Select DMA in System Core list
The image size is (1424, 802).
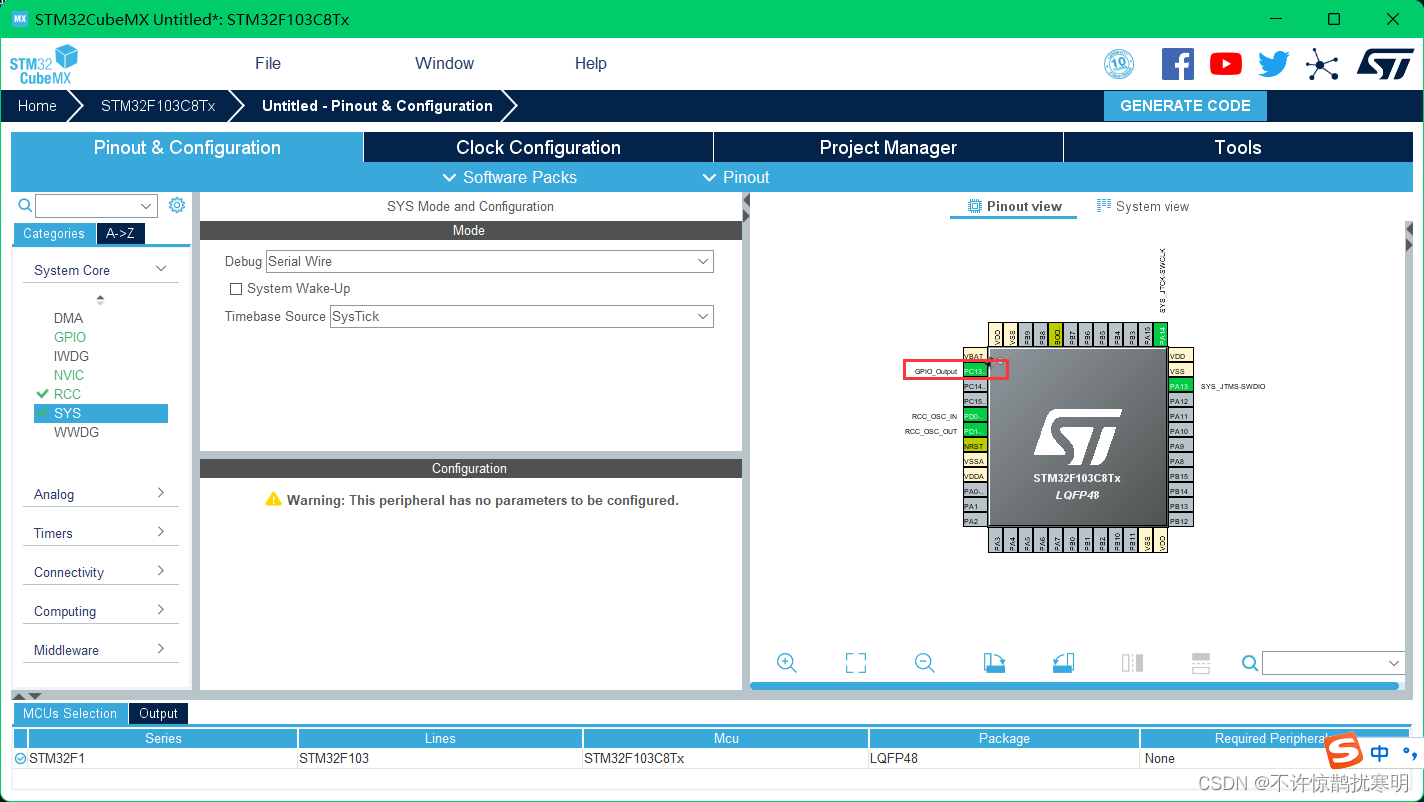coord(68,318)
